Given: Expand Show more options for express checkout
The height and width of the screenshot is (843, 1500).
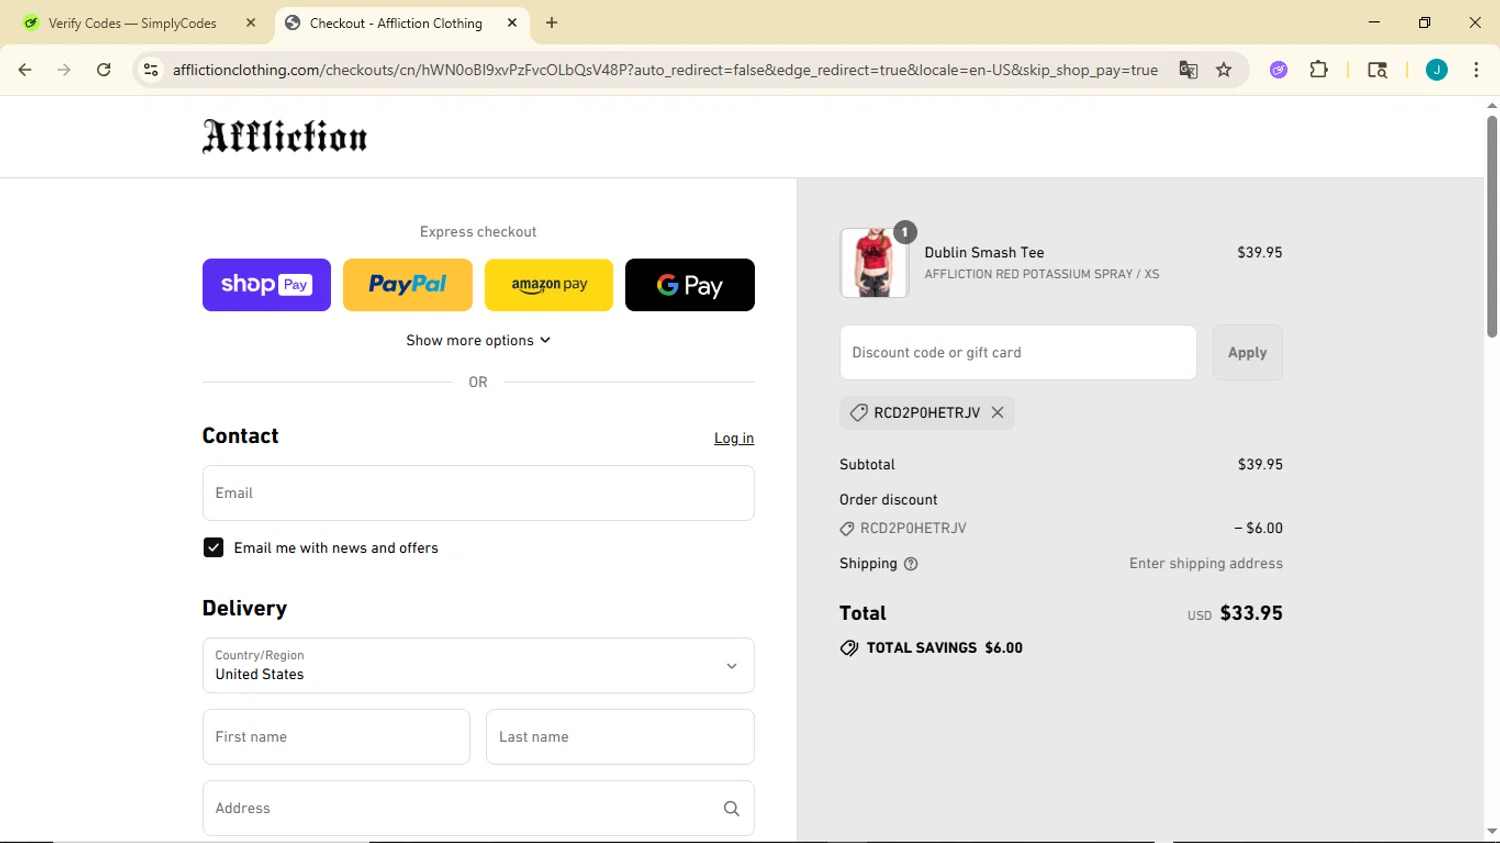Looking at the screenshot, I should pyautogui.click(x=478, y=341).
